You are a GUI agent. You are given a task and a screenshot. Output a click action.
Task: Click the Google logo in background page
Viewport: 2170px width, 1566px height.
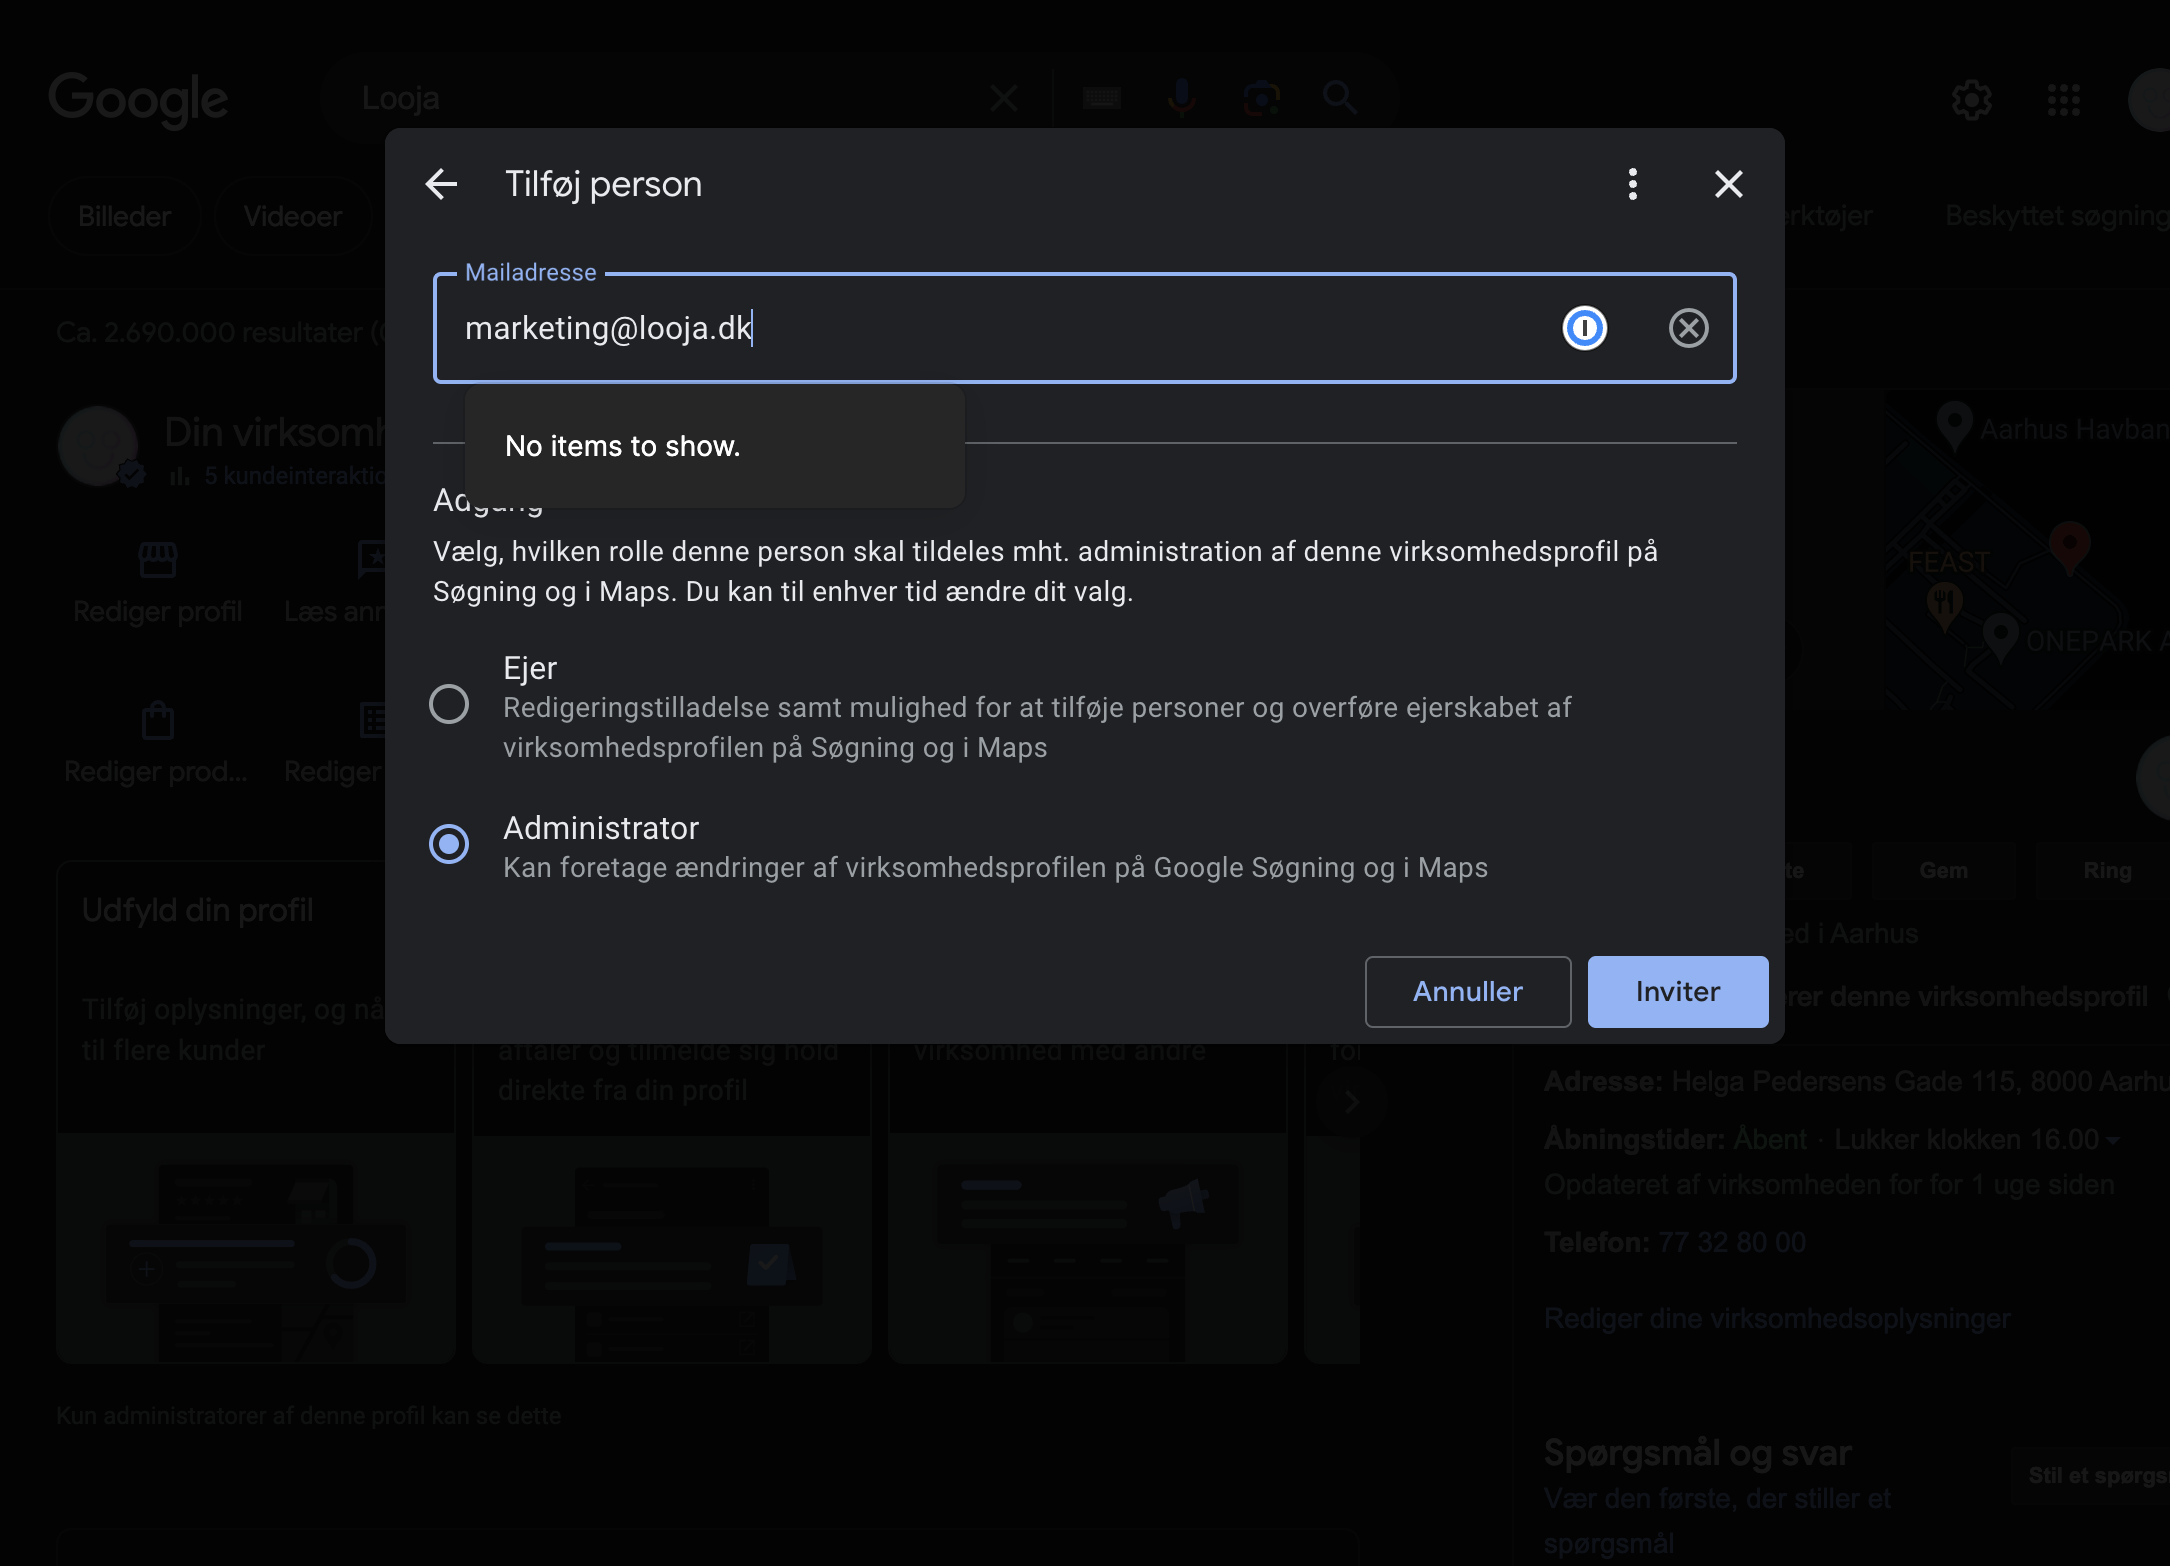(139, 99)
